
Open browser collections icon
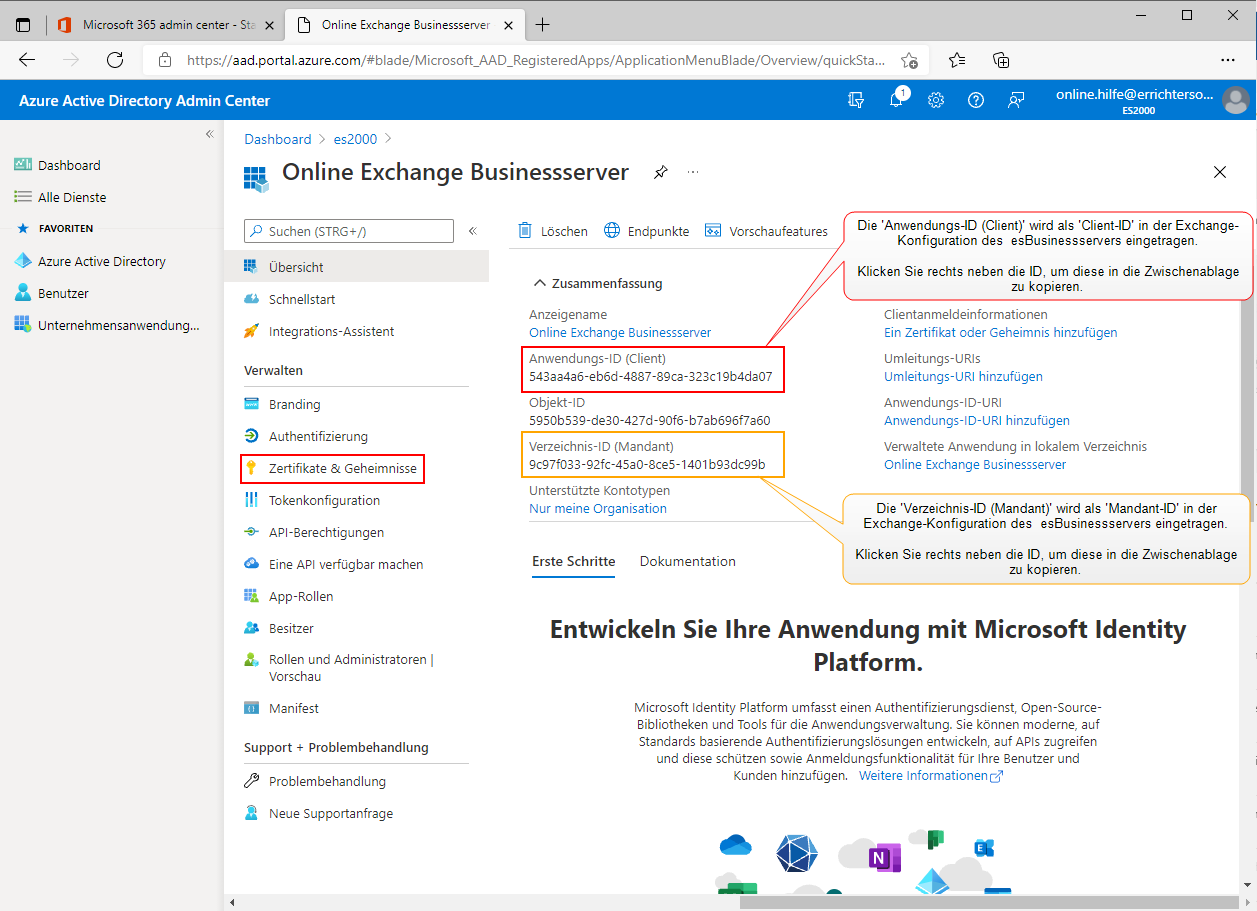point(1001,60)
